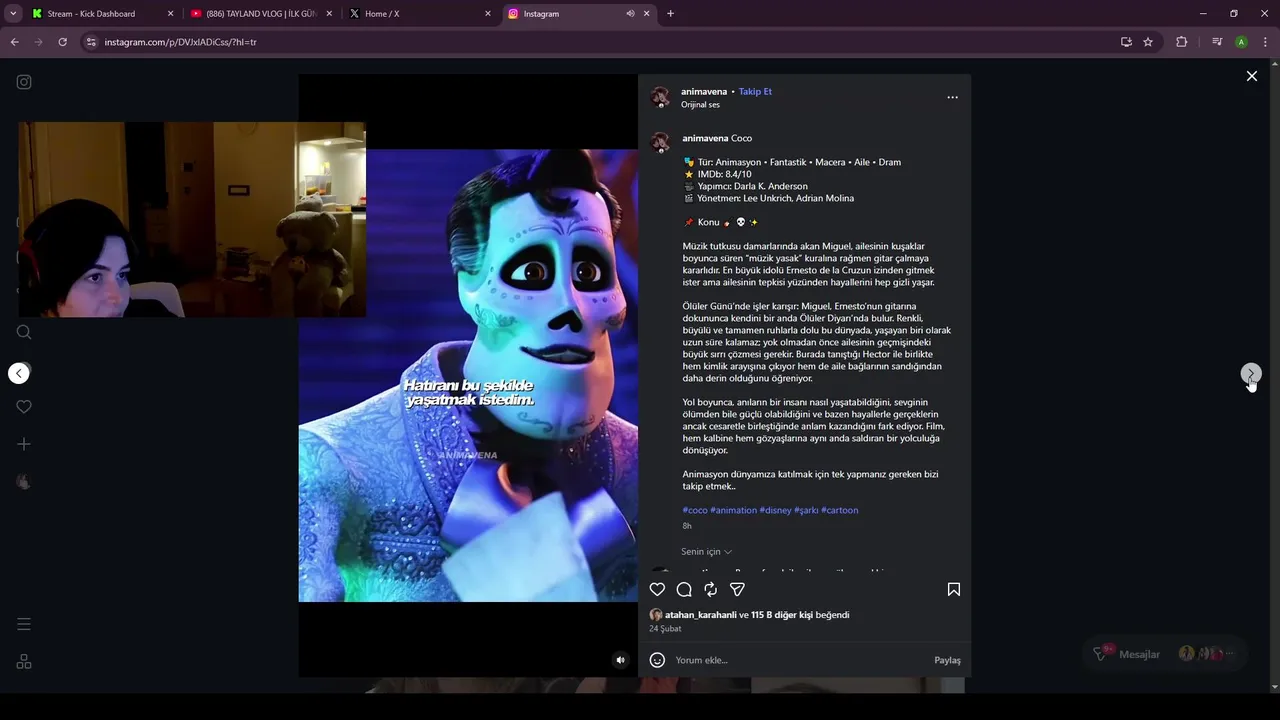Viewport: 1280px width, 720px height.
Task: Share the post with the paper plane icon
Action: (x=737, y=590)
